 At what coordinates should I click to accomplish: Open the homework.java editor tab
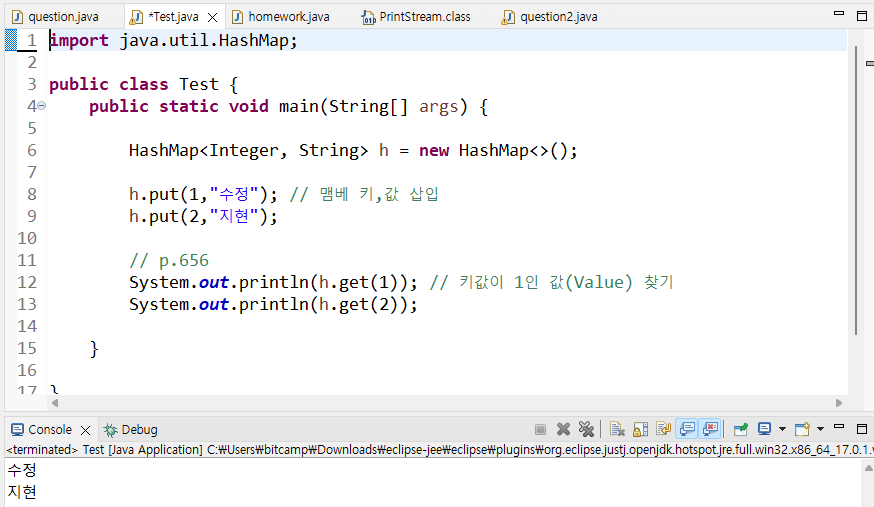(281, 17)
